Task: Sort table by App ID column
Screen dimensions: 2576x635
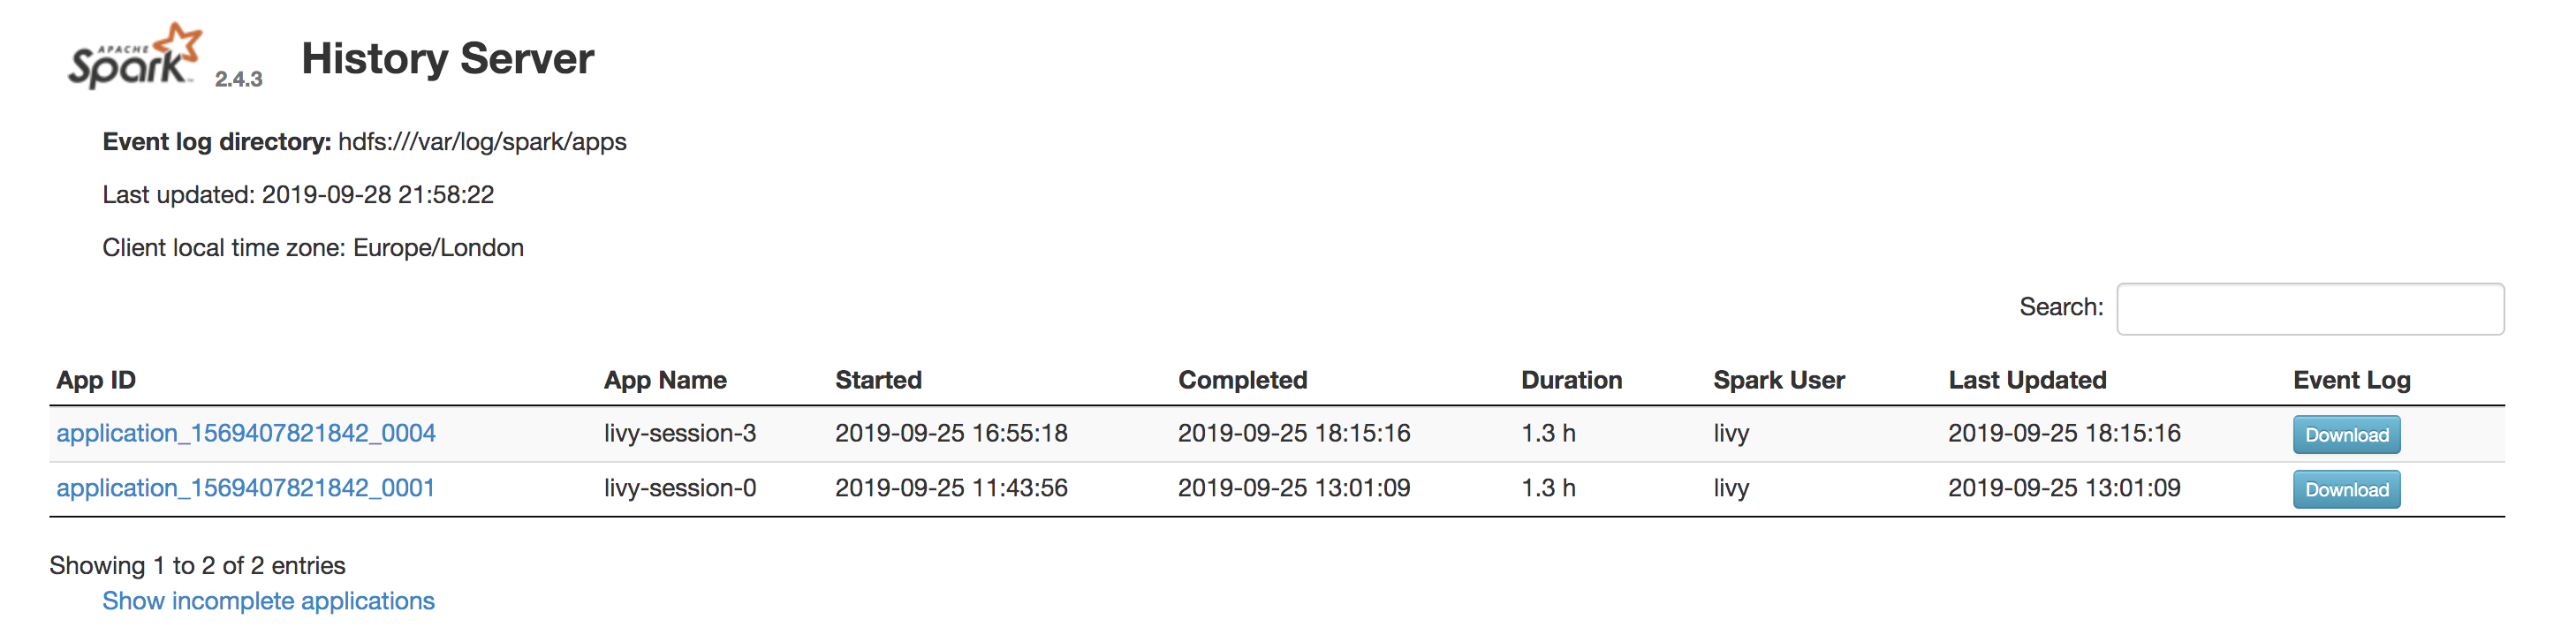Action: click(96, 380)
